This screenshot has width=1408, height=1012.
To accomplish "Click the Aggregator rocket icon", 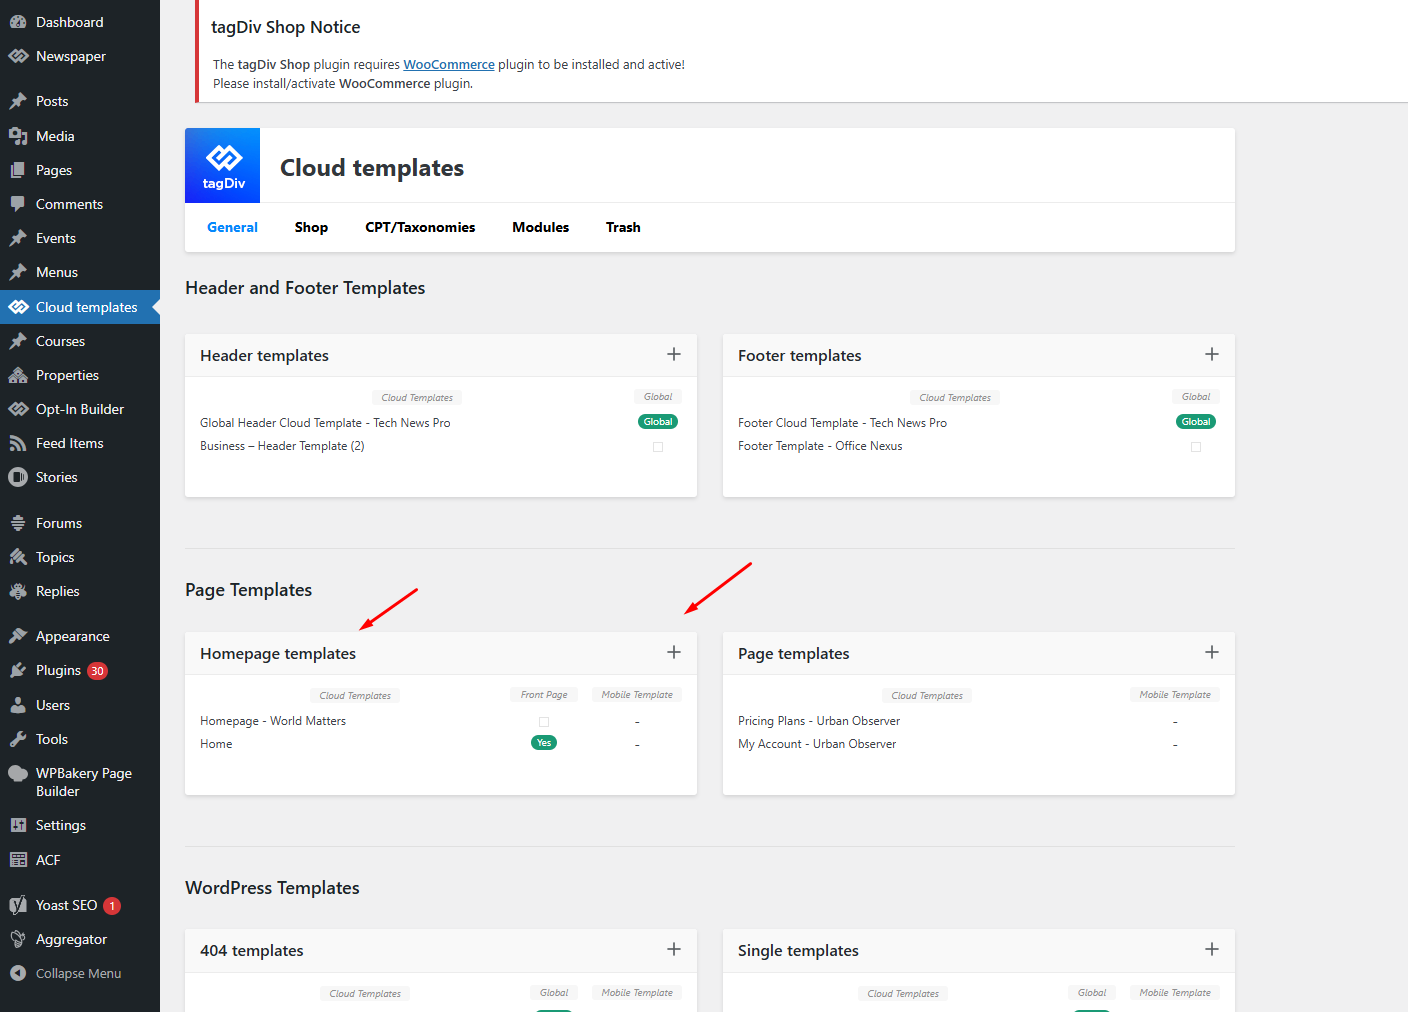I will (x=18, y=939).
